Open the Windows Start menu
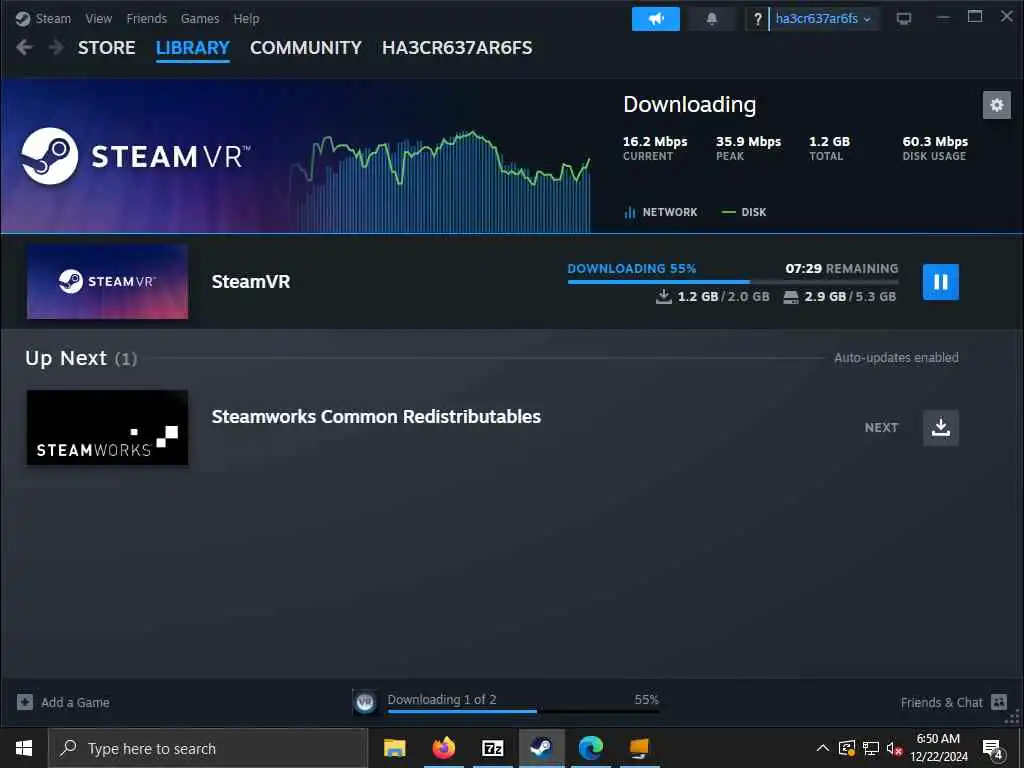 click(x=24, y=748)
